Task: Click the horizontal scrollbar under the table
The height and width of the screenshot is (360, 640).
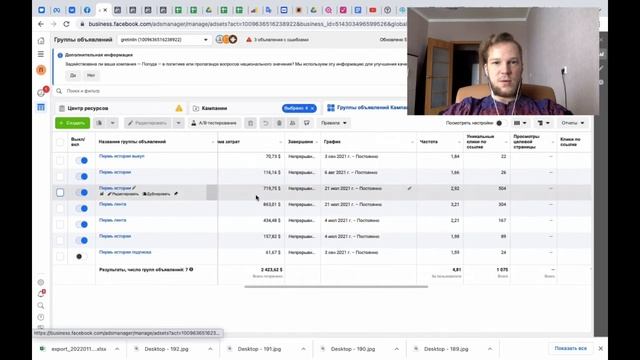Action: (336, 287)
